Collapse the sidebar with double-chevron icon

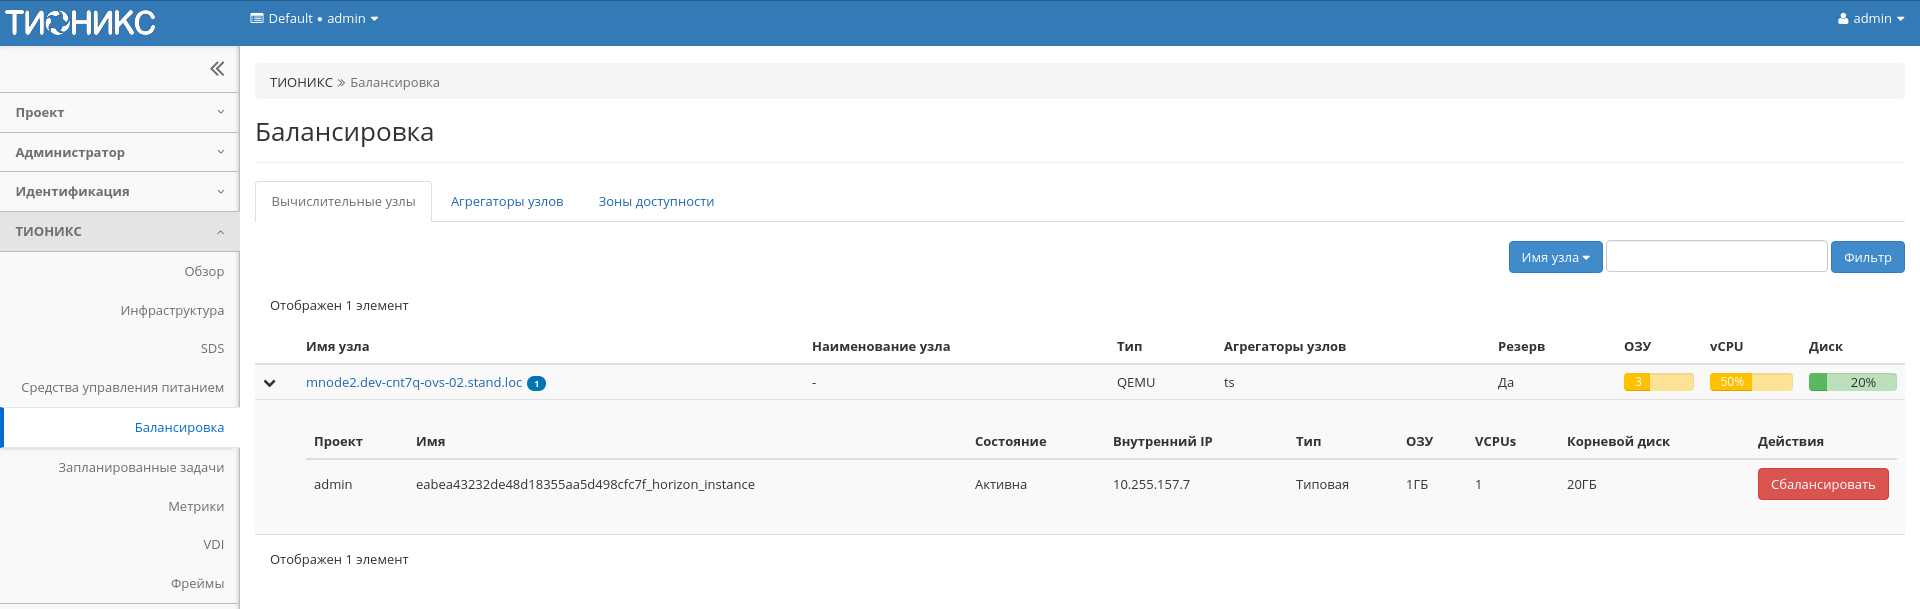tap(217, 69)
